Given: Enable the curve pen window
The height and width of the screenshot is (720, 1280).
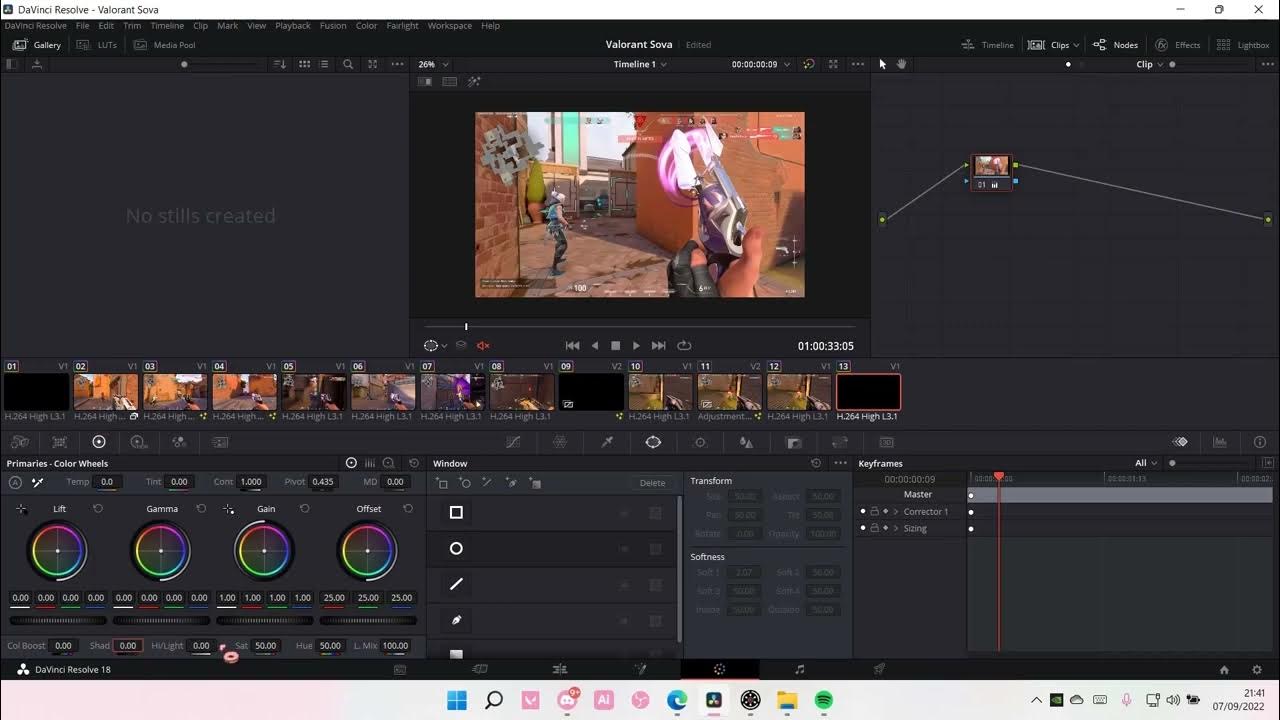Looking at the screenshot, I should [456, 620].
